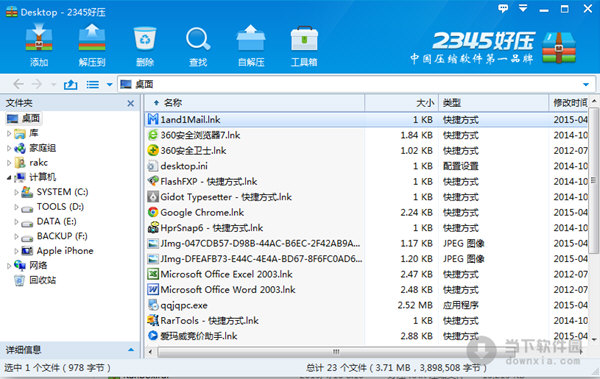
Task: Sort by the 修改时间 column header
Action: (569, 103)
